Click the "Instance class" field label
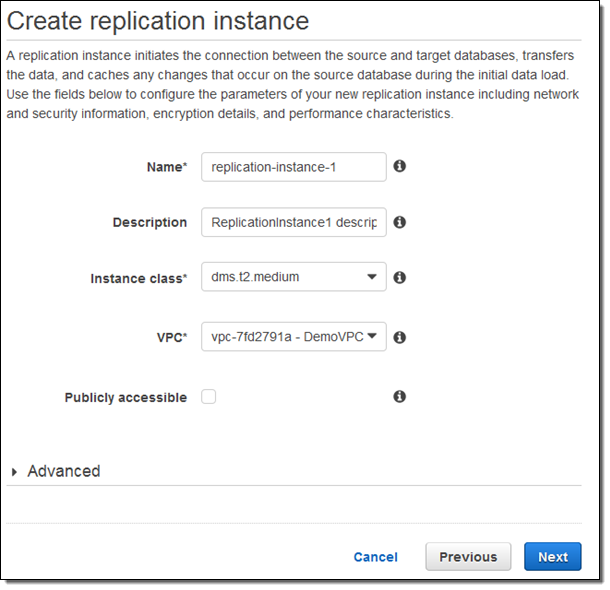The width and height of the screenshot is (610, 590). coord(137,278)
